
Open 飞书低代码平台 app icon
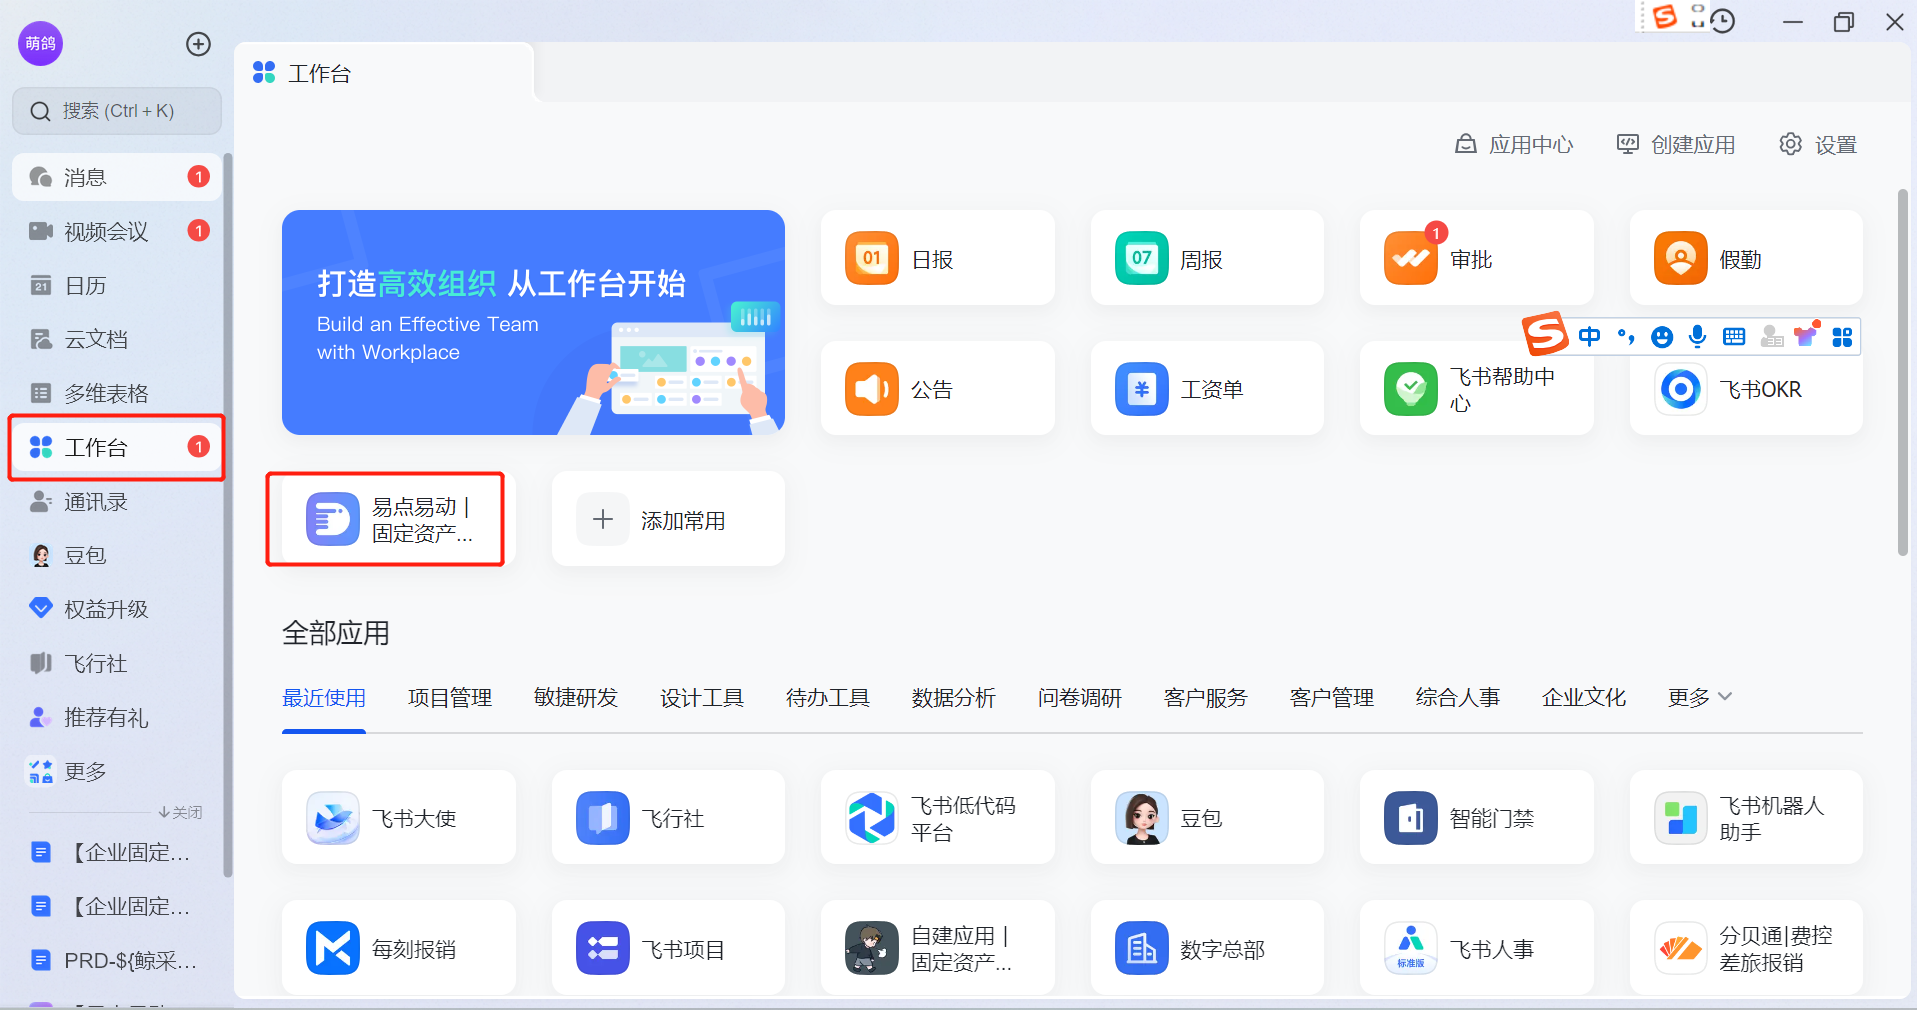point(871,818)
